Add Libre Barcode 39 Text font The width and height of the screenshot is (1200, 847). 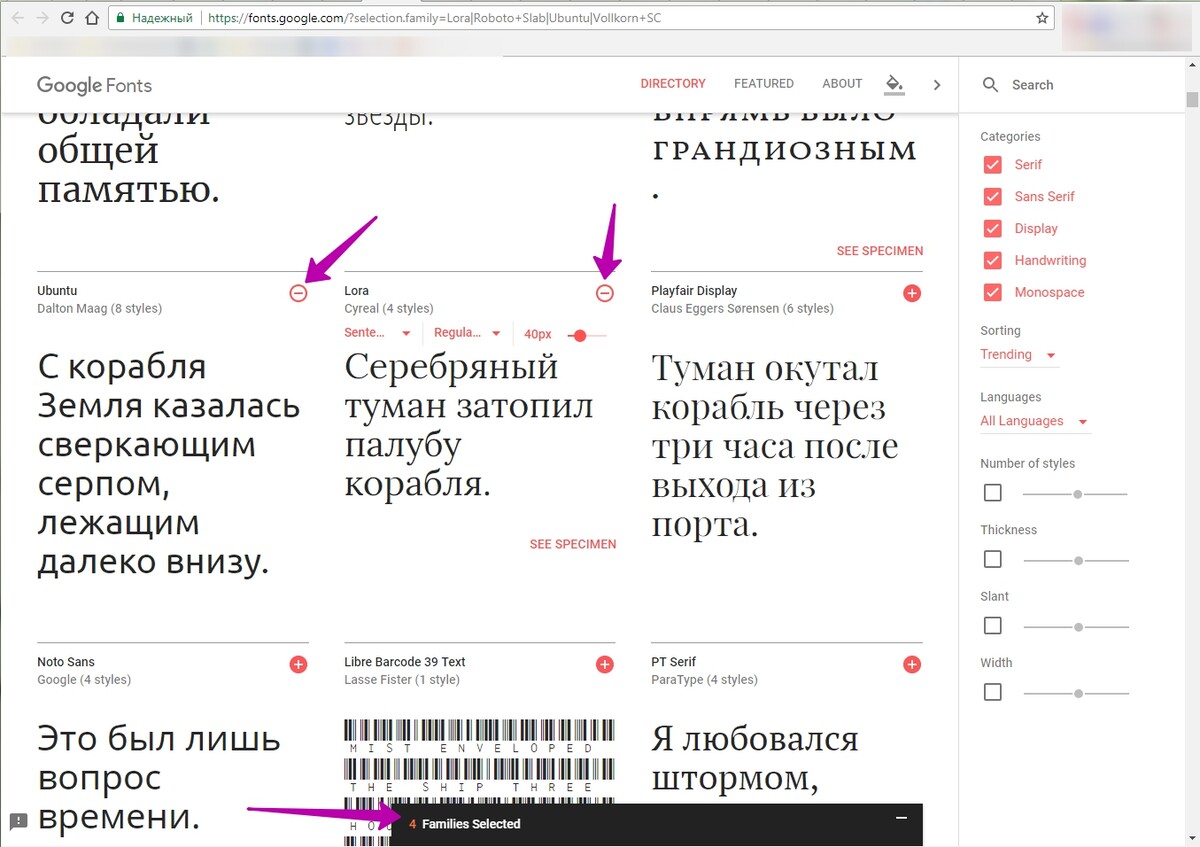coord(605,664)
